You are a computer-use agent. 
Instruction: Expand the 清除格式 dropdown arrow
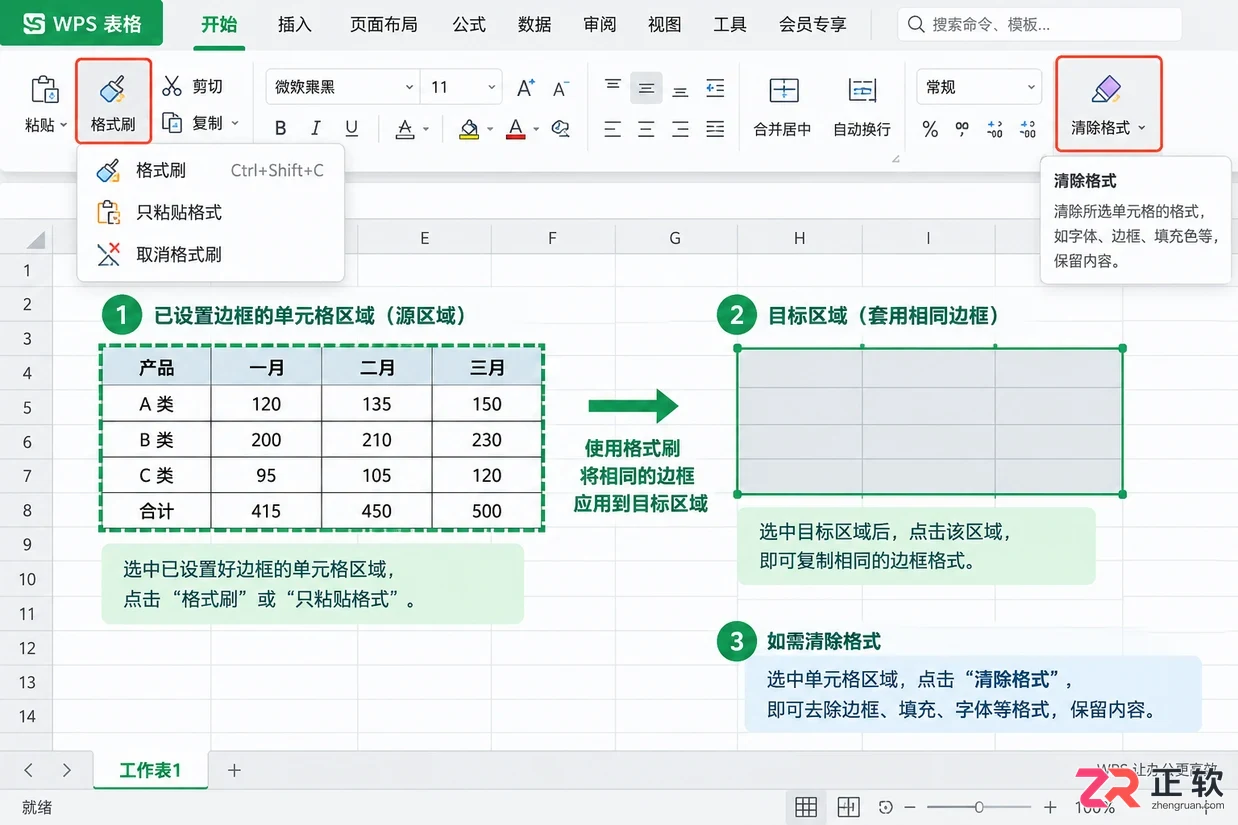[1142, 128]
